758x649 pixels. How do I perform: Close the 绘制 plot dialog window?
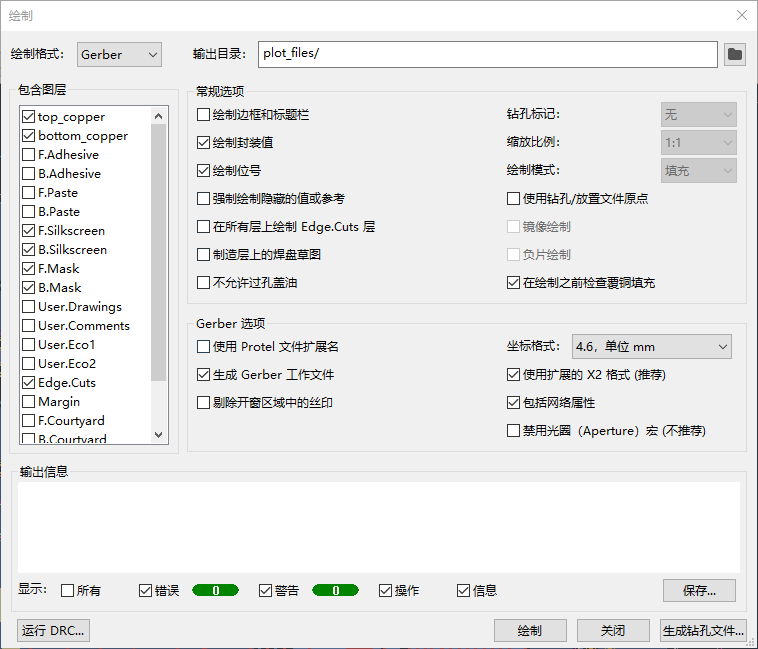(741, 15)
